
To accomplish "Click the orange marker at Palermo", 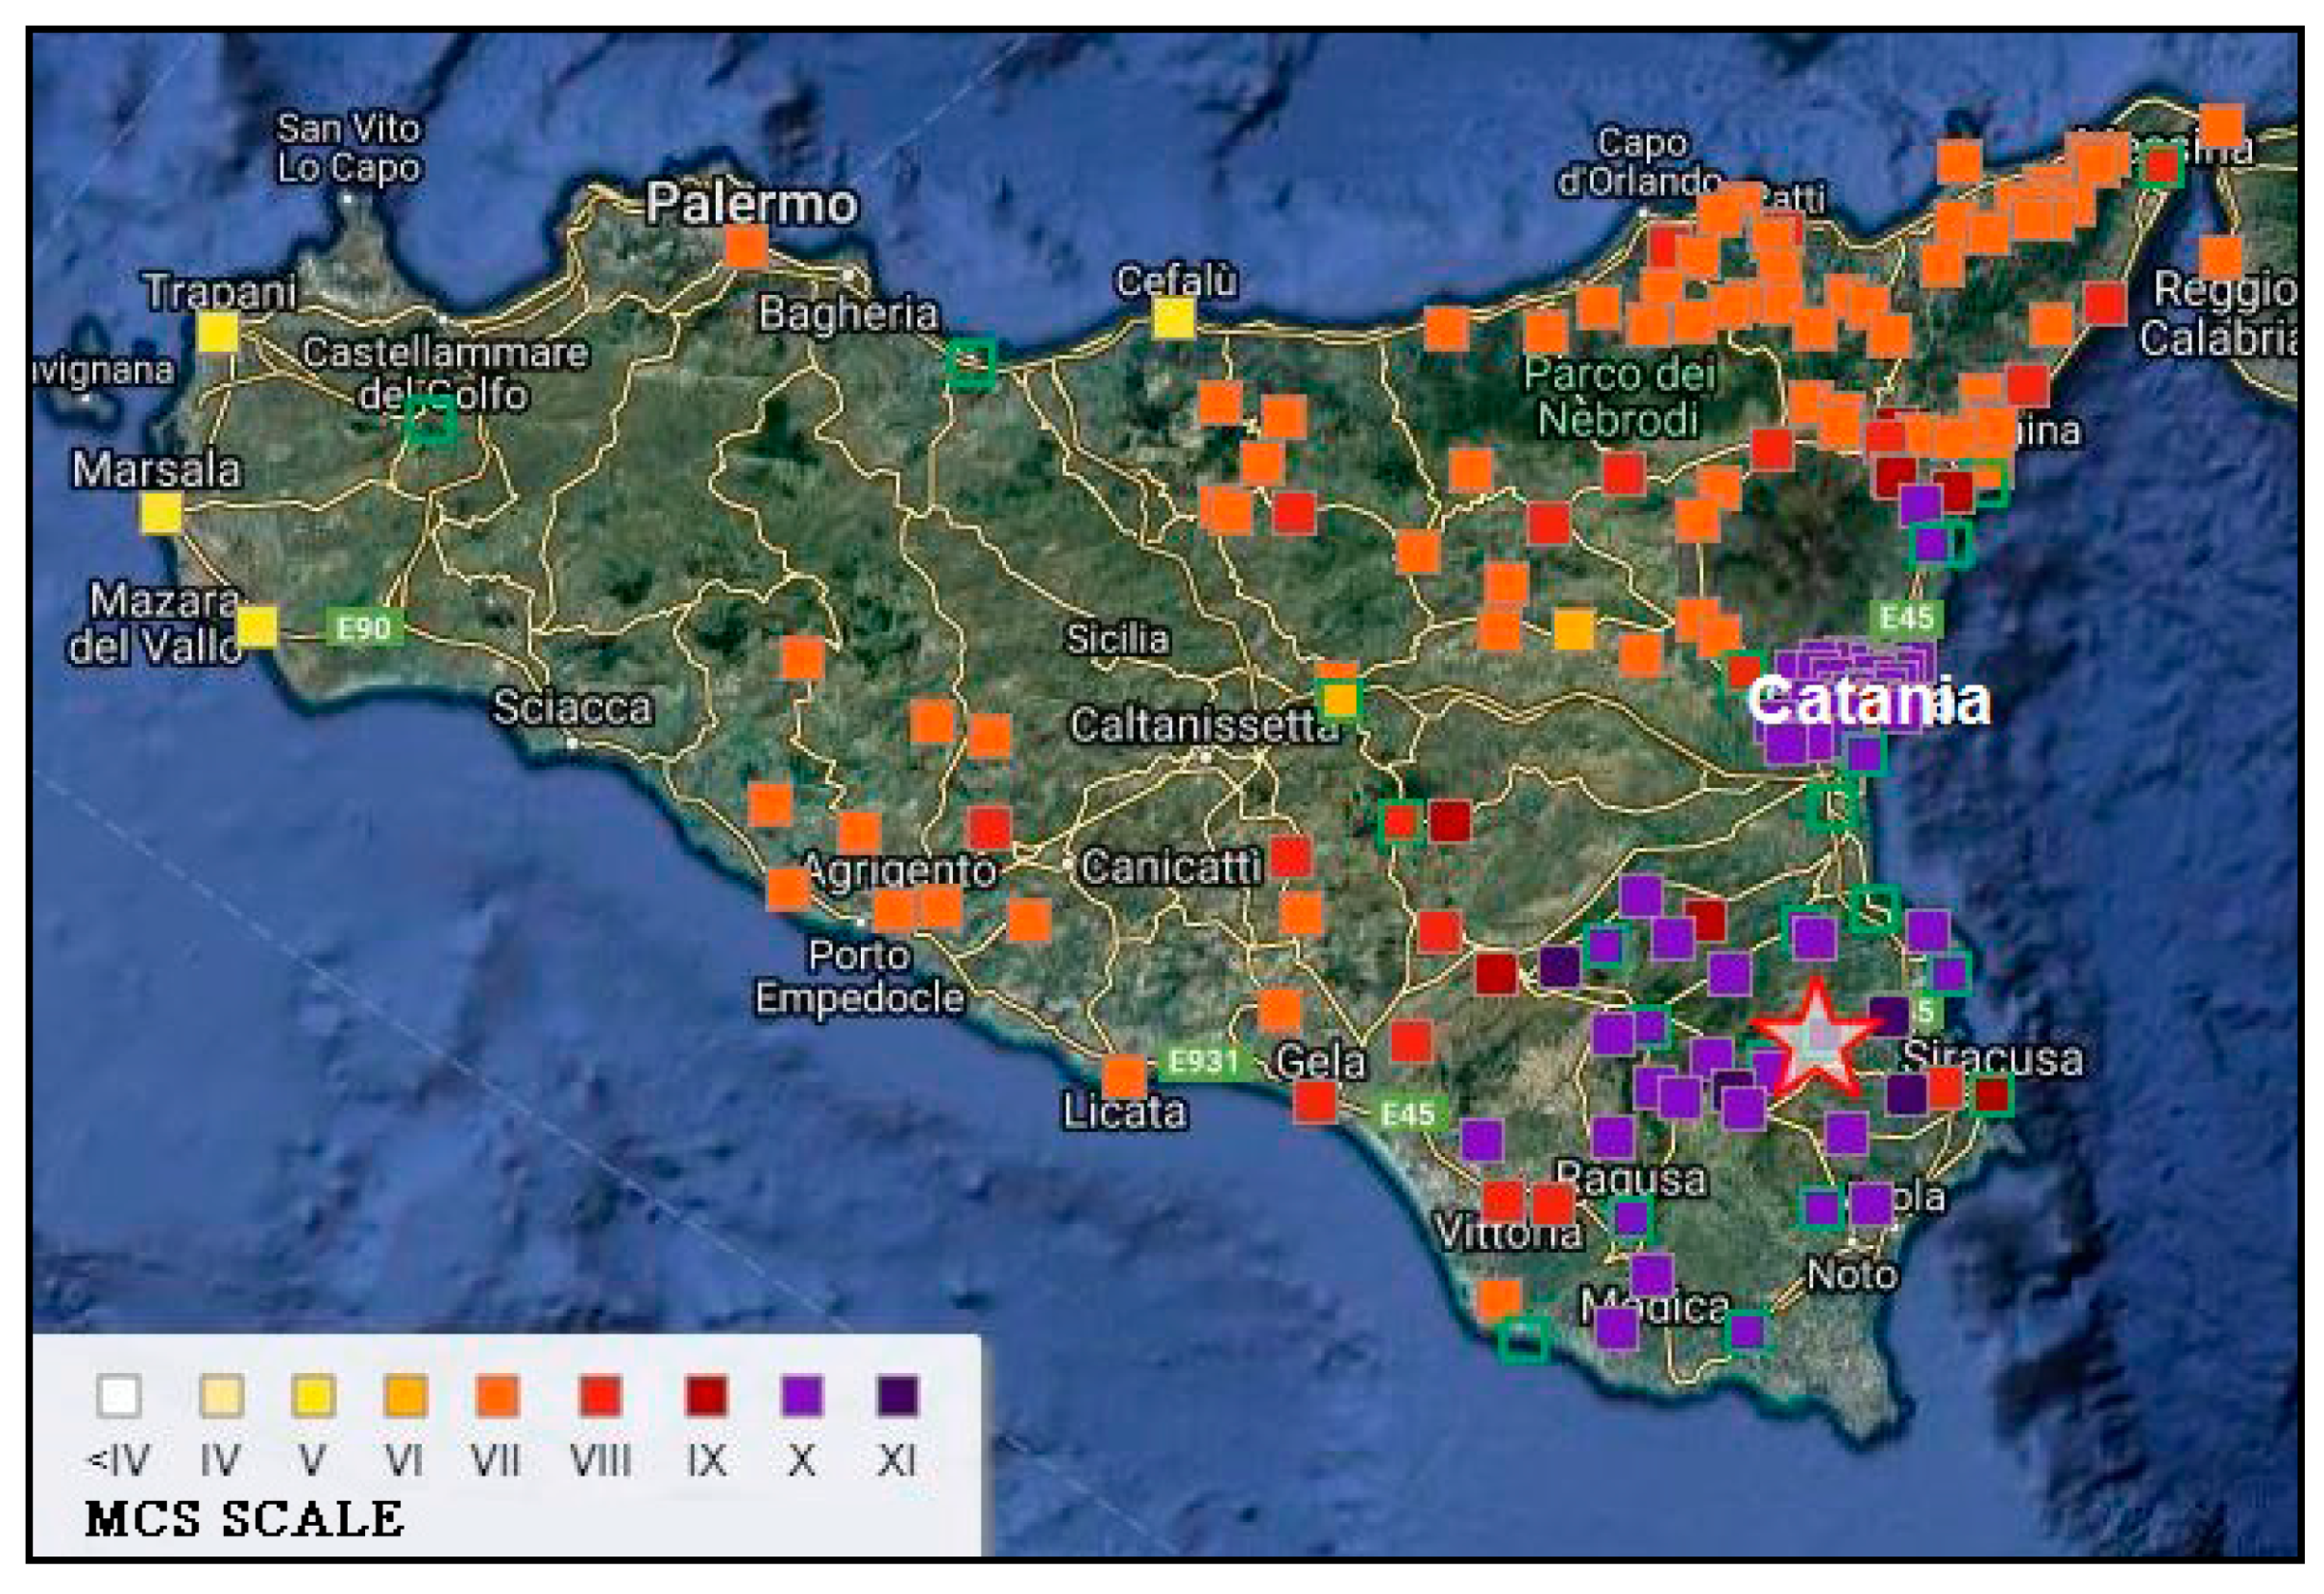I will coord(746,246).
